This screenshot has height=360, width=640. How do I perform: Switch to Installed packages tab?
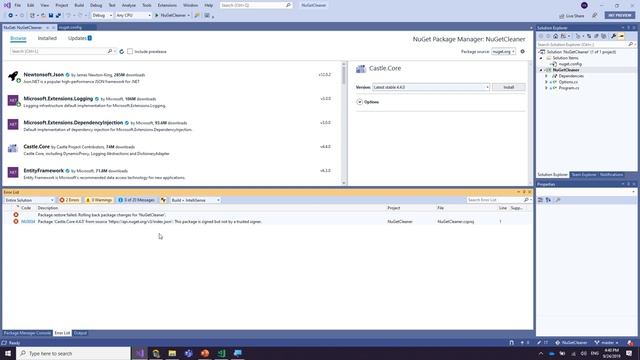(47, 38)
